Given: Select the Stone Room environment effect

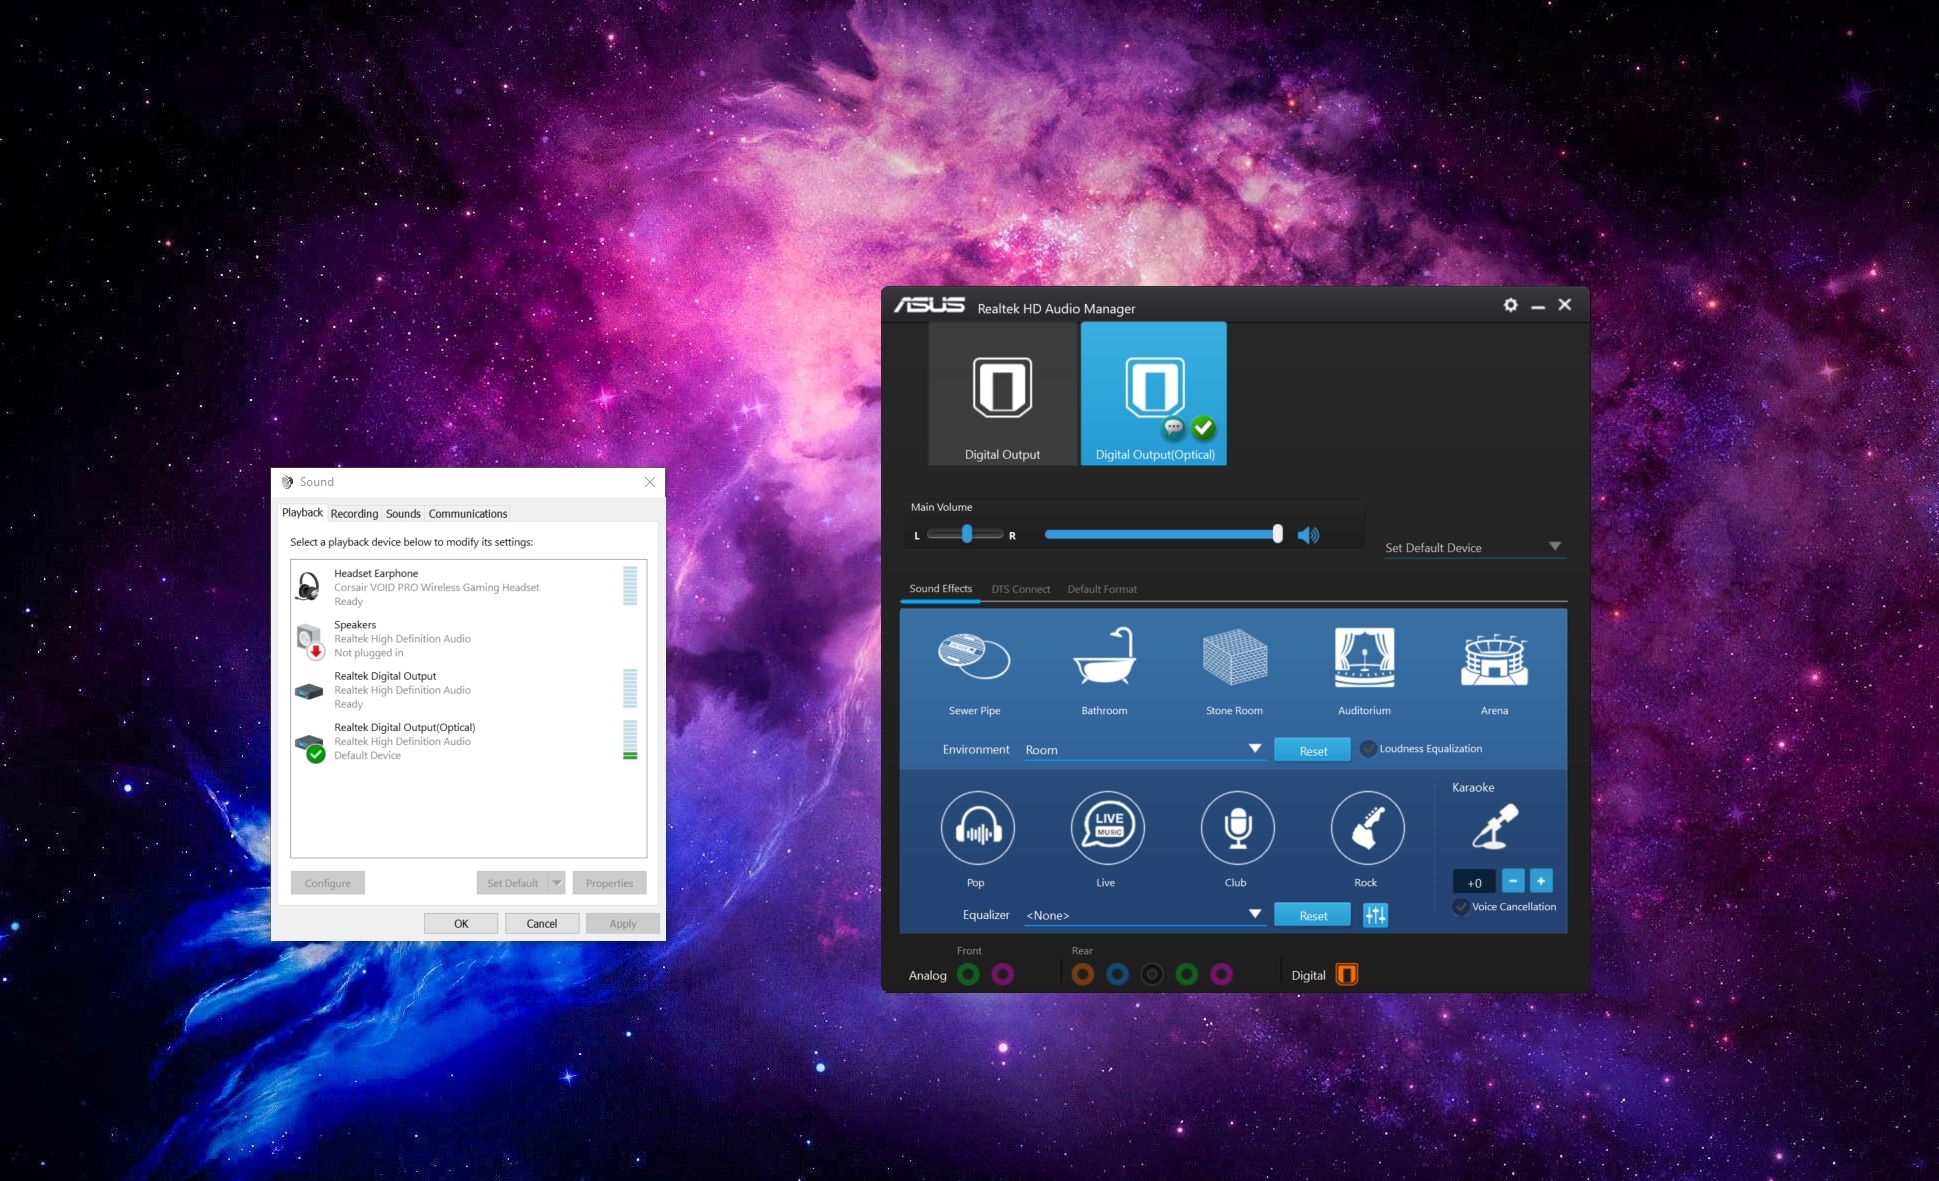Looking at the screenshot, I should pyautogui.click(x=1234, y=658).
